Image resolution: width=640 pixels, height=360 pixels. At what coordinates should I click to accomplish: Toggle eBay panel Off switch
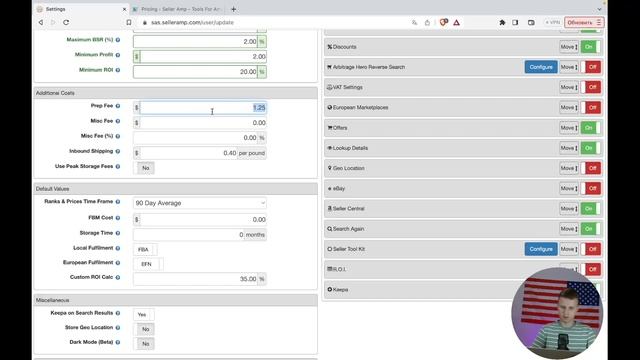(x=591, y=188)
